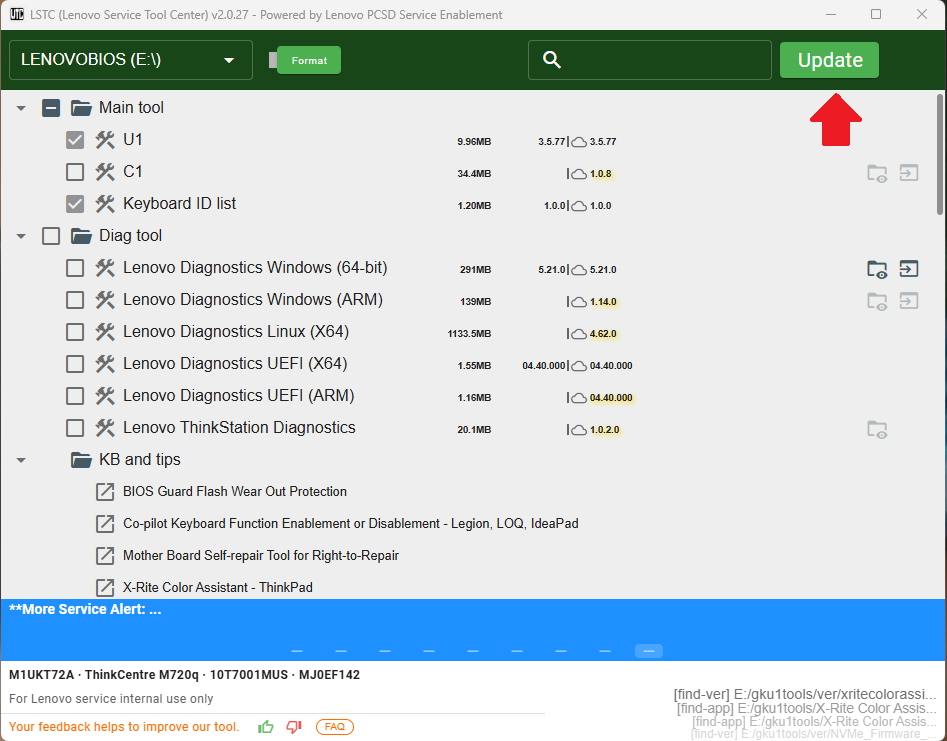The image size is (947, 741).
Task: Click launch icon for Lenovo Diagnostics Windows (64-bit)
Action: (x=908, y=268)
